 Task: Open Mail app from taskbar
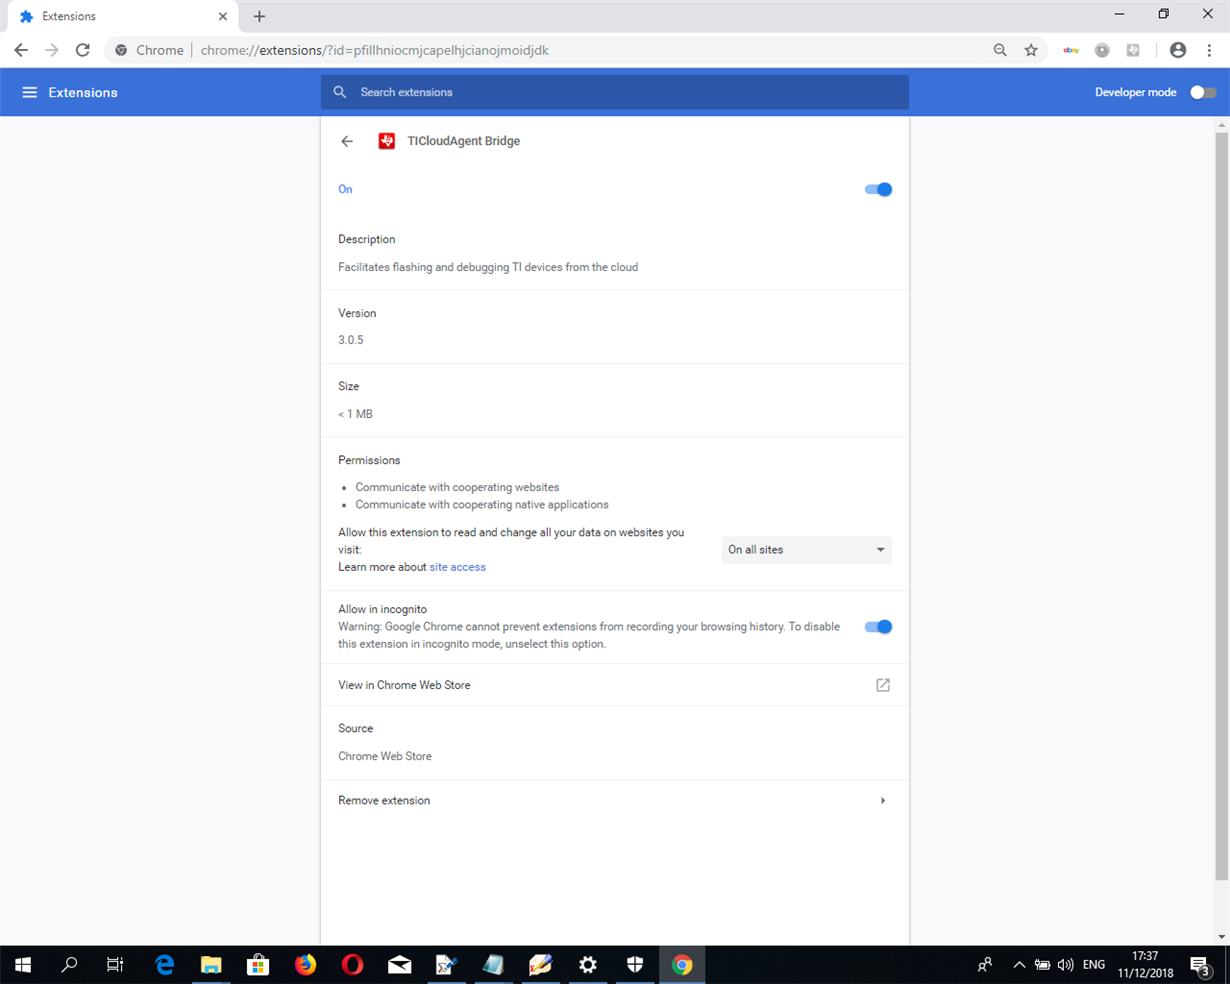[399, 965]
